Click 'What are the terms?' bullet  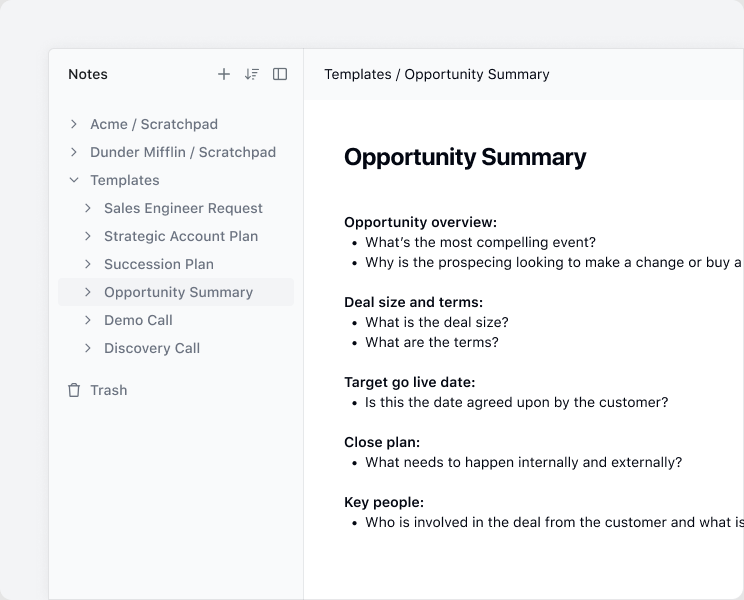(x=432, y=342)
